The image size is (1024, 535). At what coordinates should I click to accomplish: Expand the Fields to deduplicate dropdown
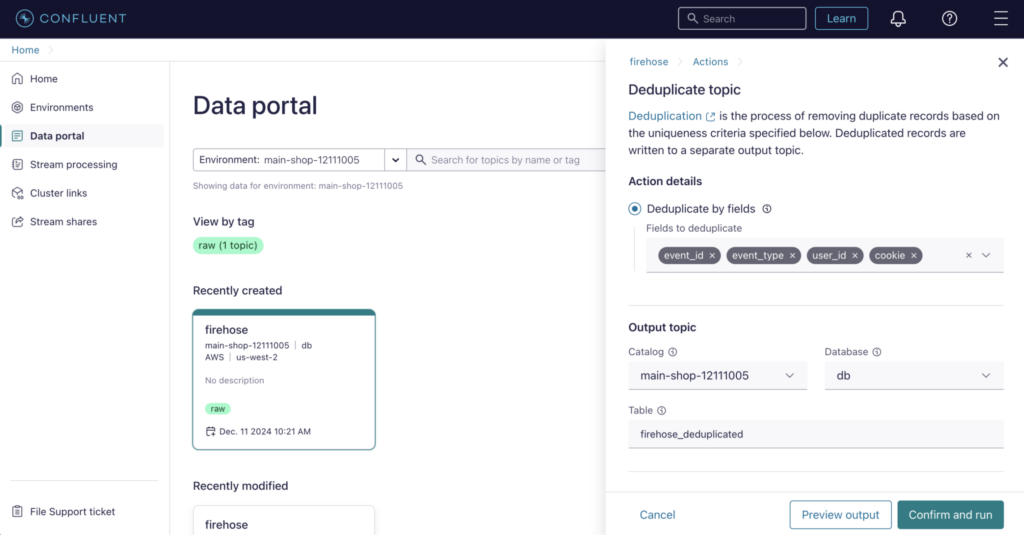(x=986, y=255)
